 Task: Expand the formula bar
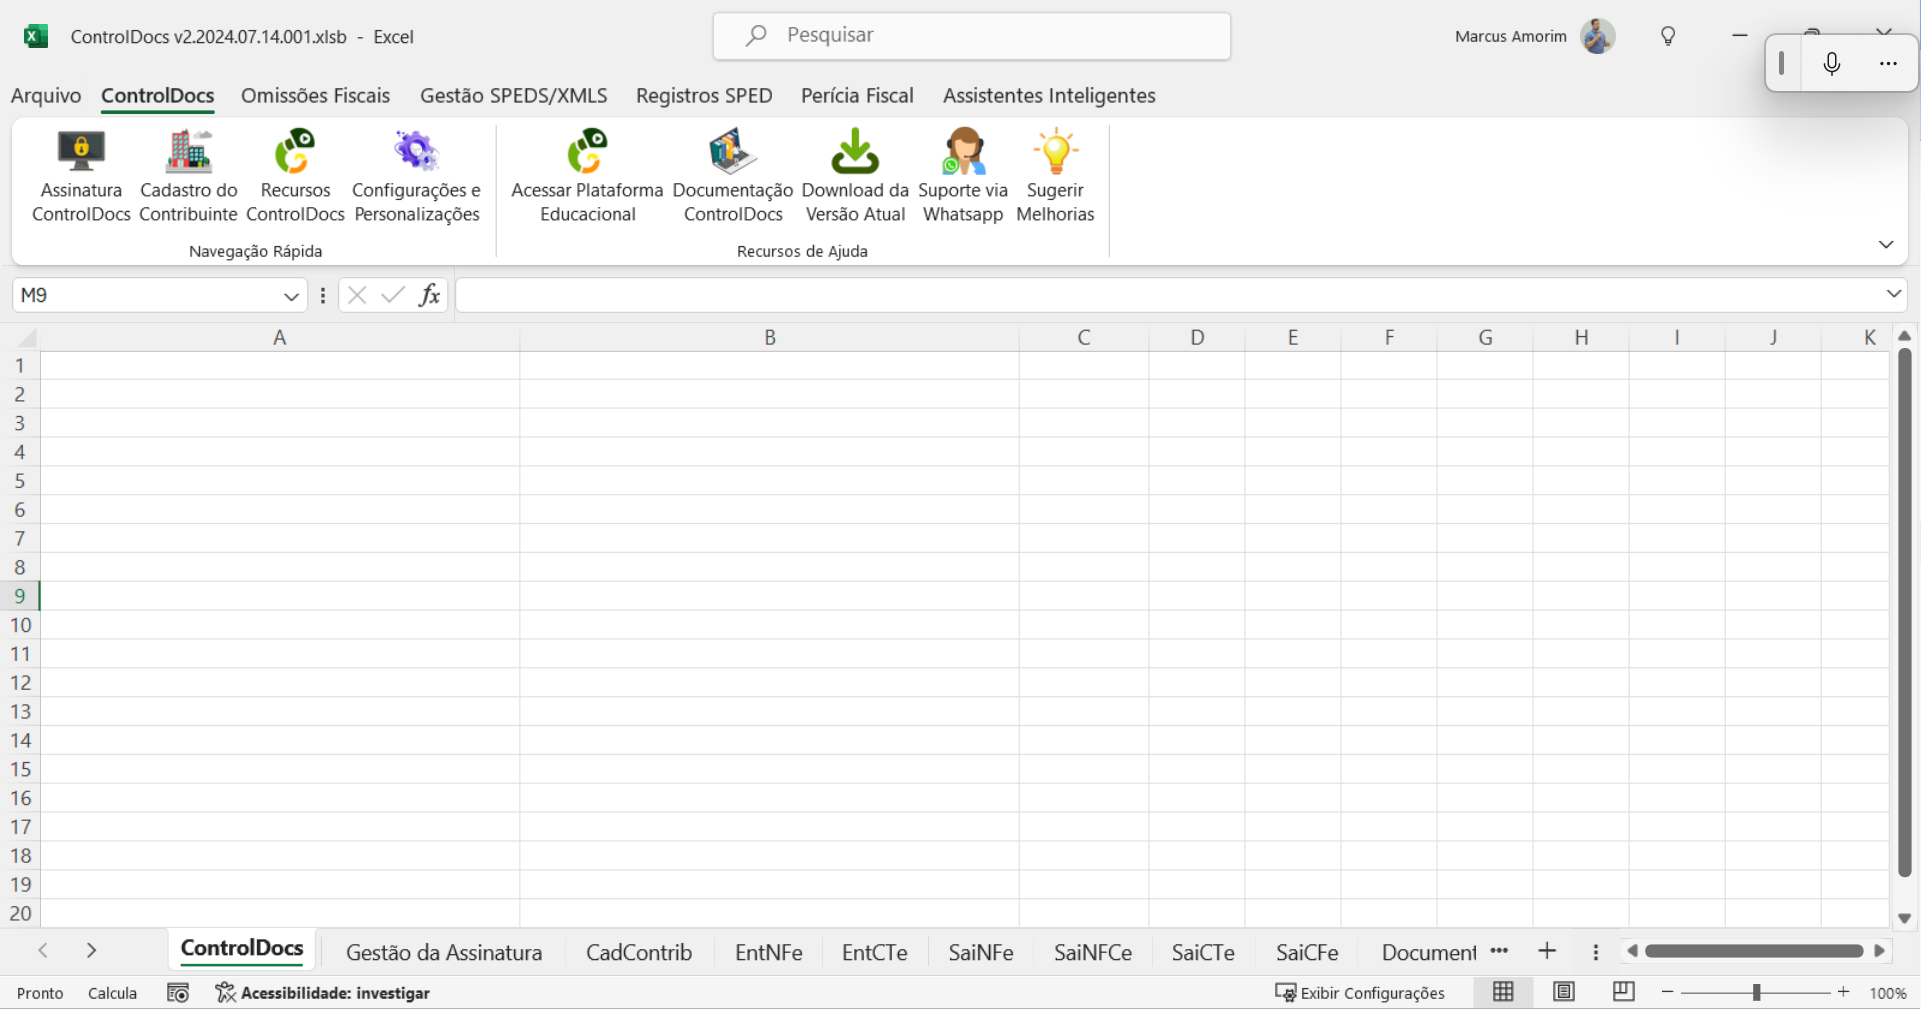tap(1893, 294)
